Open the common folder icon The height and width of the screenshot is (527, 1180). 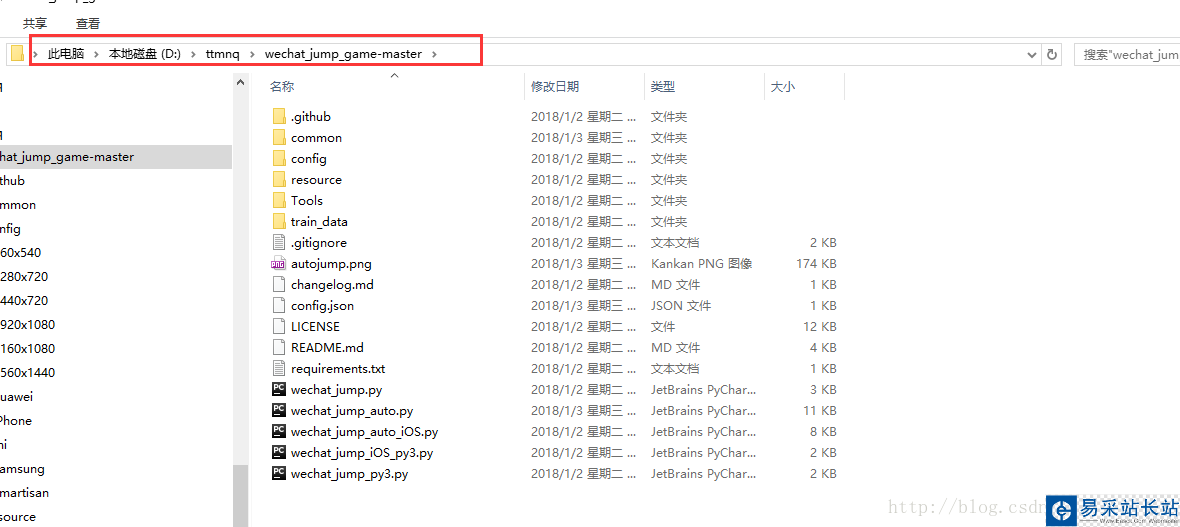[x=279, y=138]
